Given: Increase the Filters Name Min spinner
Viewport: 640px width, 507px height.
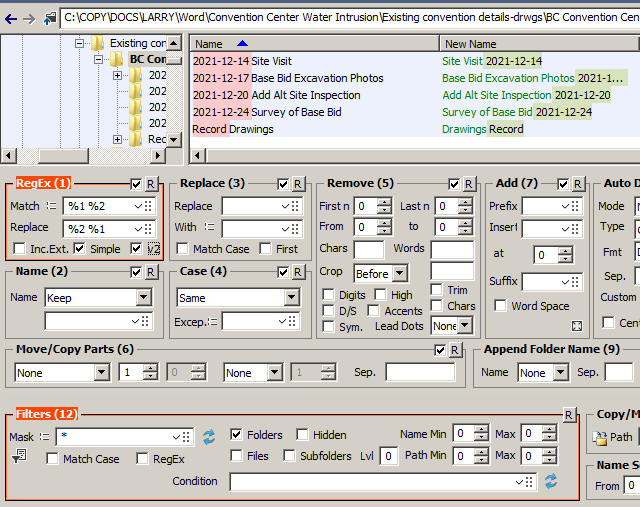Looking at the screenshot, I should [482, 430].
